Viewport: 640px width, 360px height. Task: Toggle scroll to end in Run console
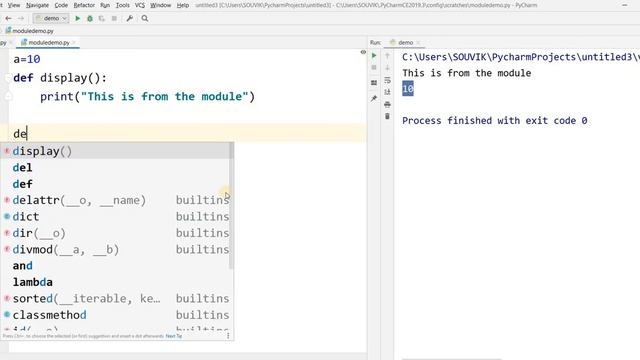point(387,92)
